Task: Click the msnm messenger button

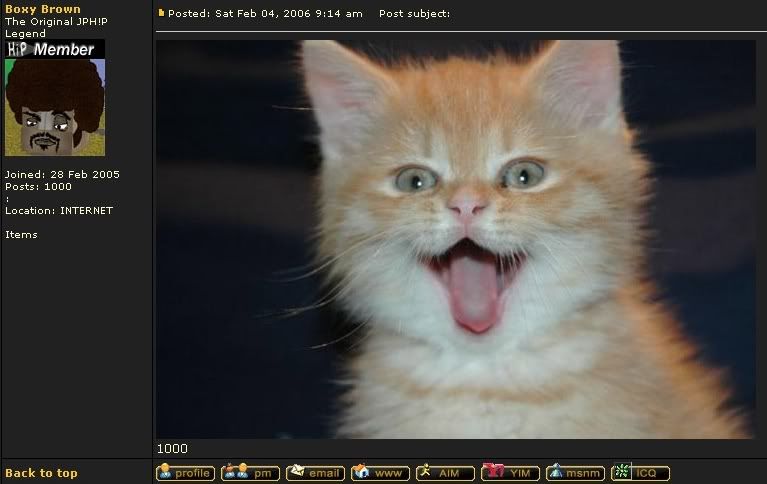Action: 576,473
